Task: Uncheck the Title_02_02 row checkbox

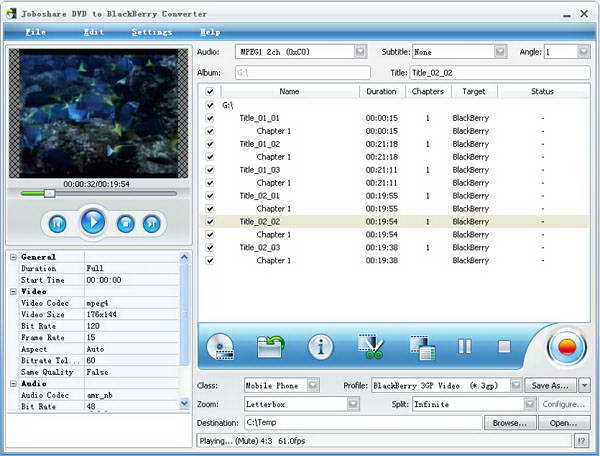Action: click(x=210, y=222)
